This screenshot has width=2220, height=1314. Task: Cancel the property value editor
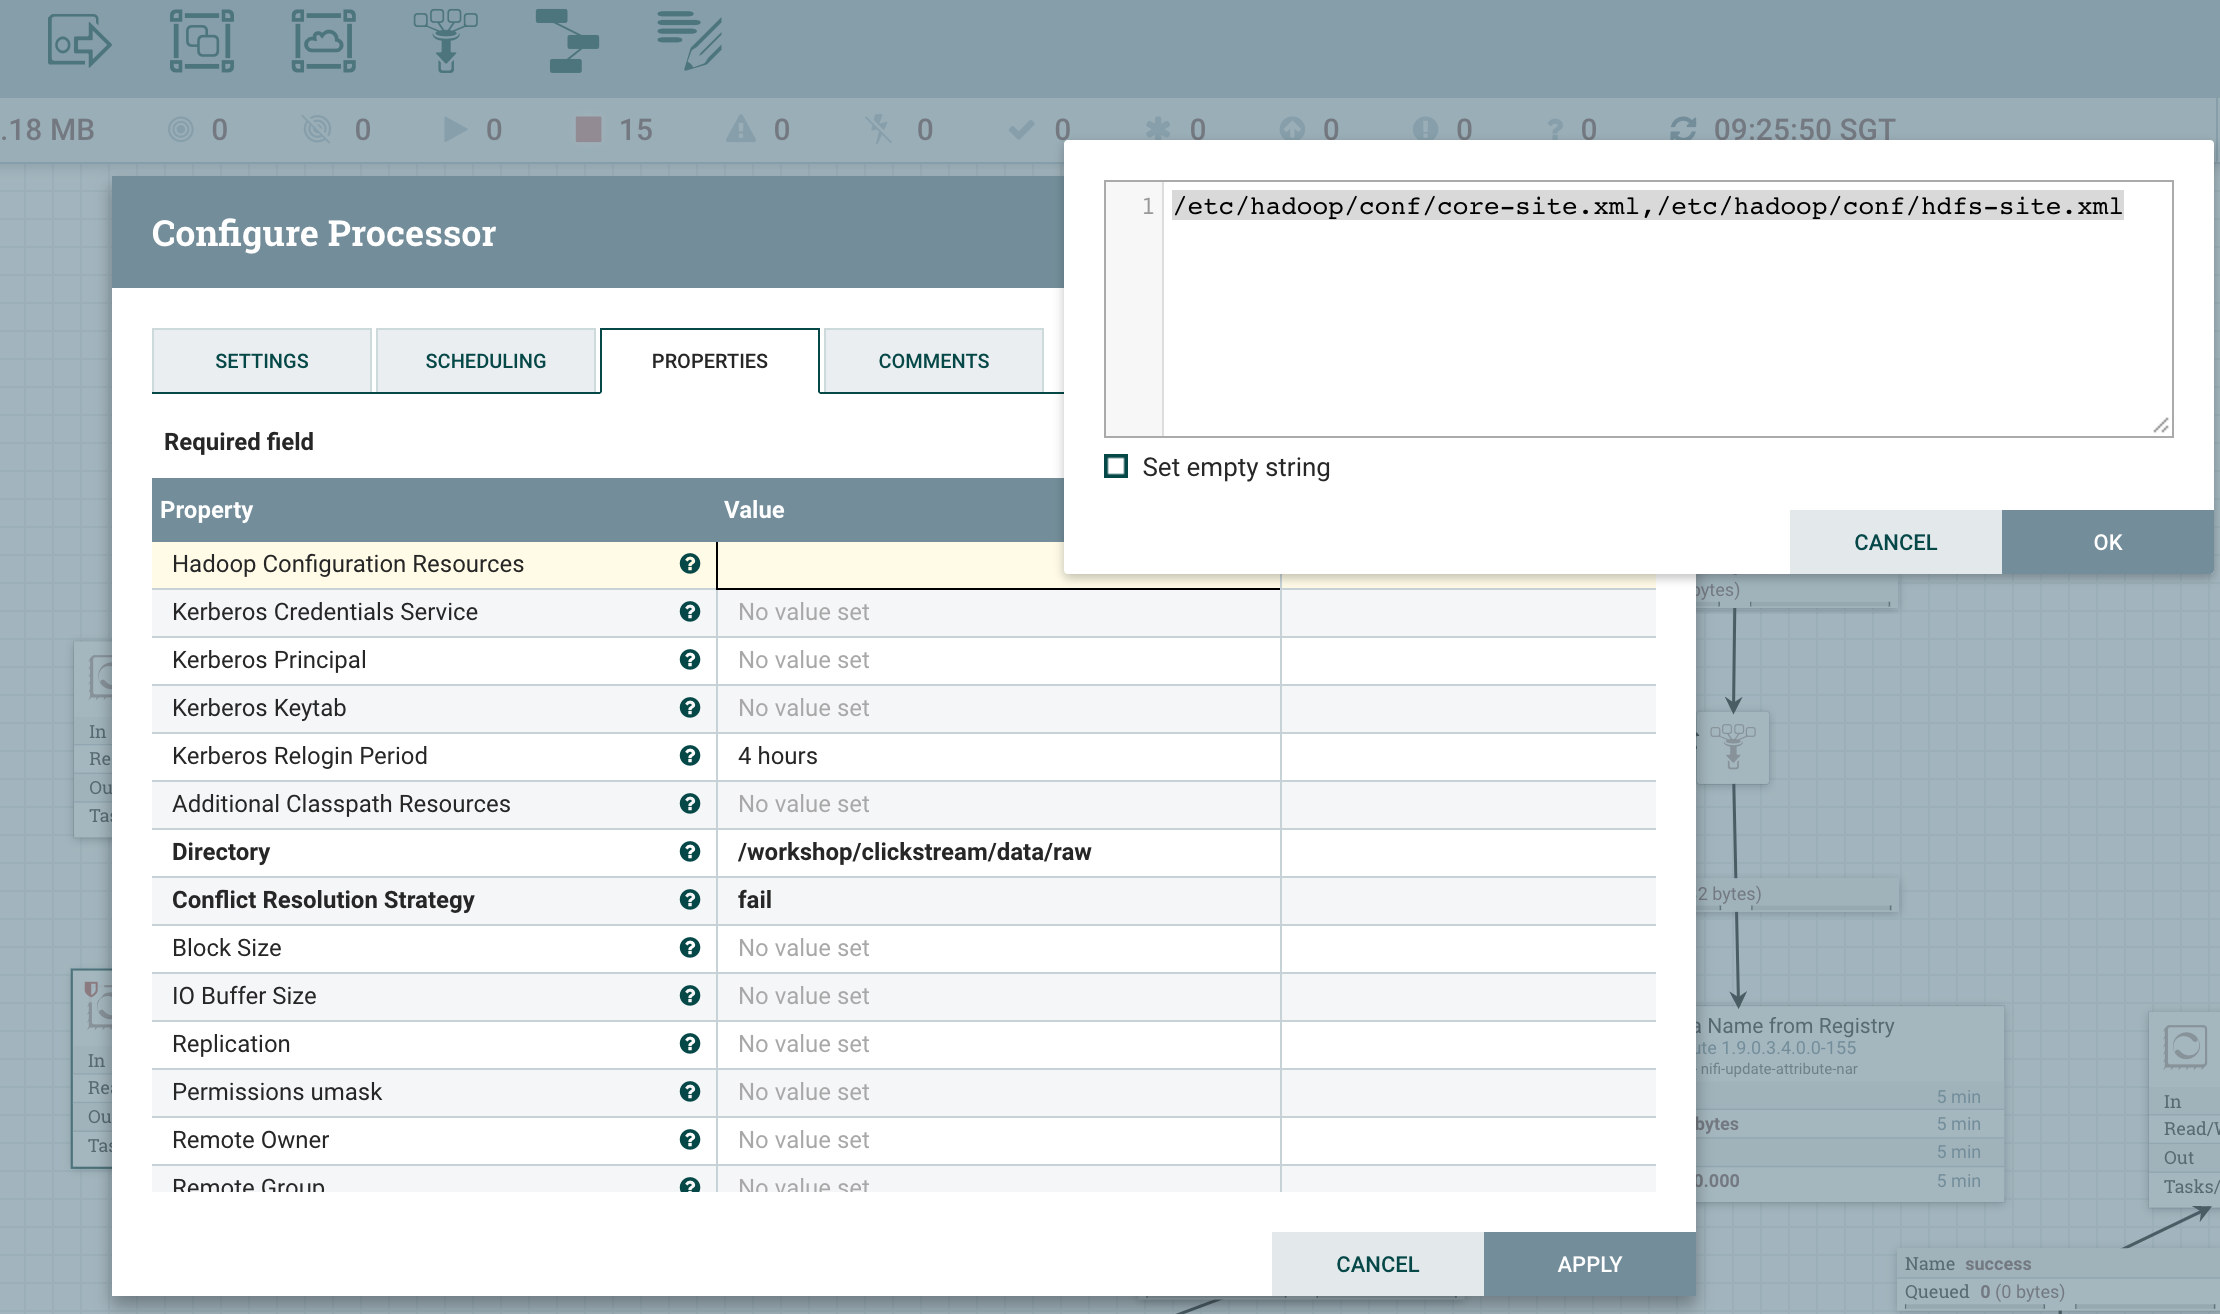pos(1896,542)
